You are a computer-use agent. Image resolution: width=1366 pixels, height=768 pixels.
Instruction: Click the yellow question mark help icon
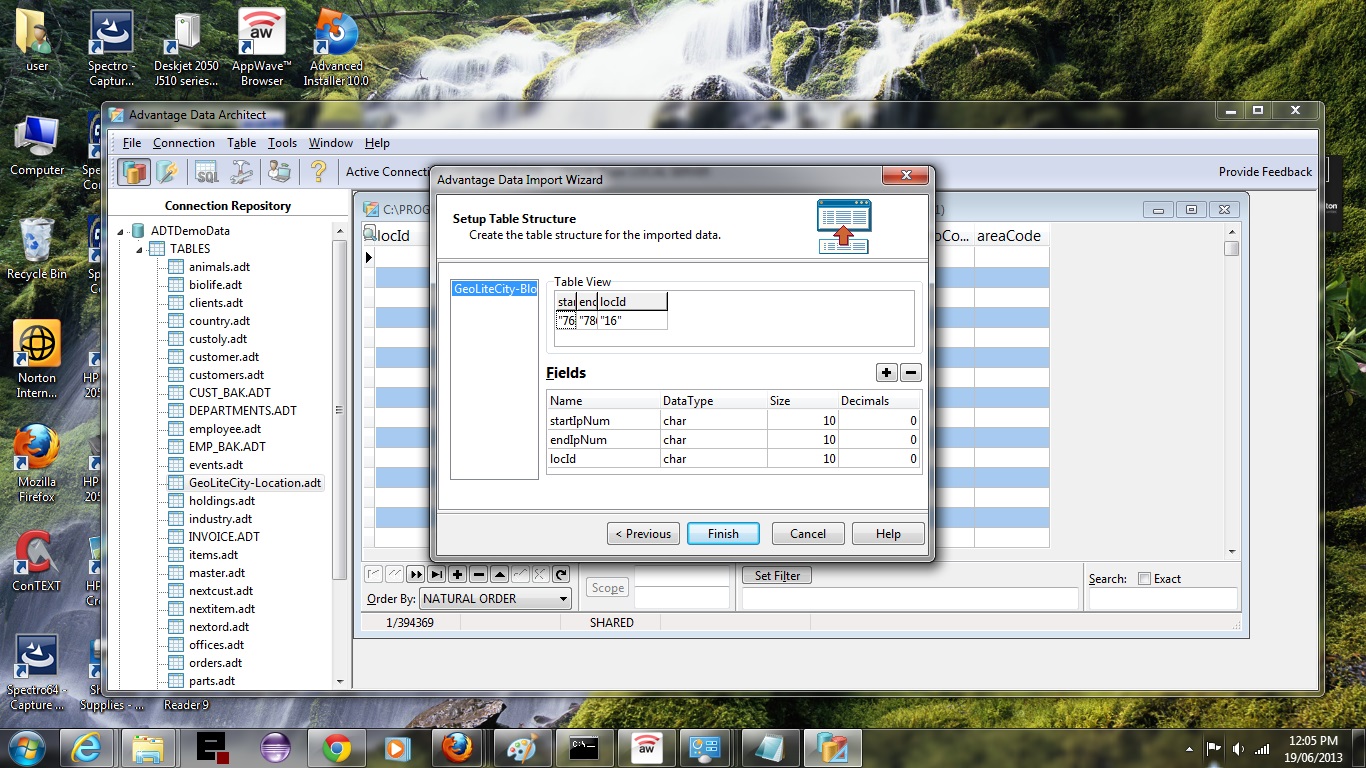coord(318,172)
